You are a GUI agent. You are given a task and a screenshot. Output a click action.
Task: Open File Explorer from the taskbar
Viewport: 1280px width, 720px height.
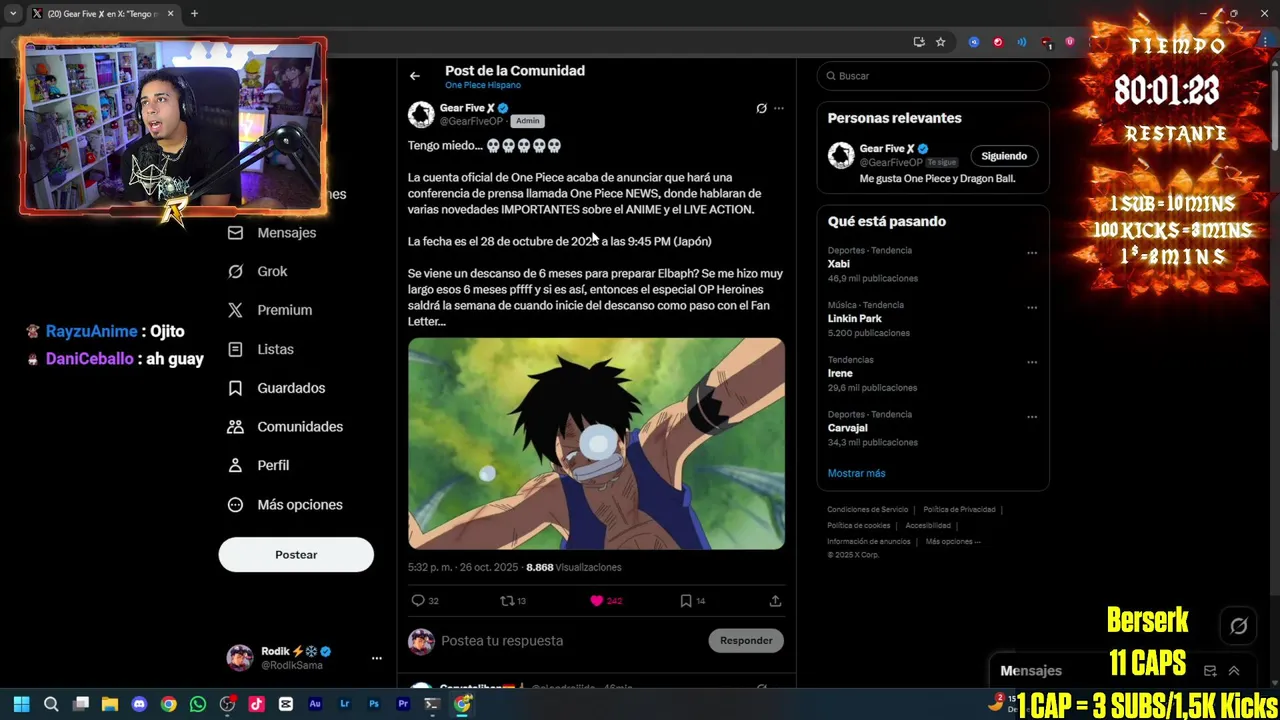click(110, 704)
